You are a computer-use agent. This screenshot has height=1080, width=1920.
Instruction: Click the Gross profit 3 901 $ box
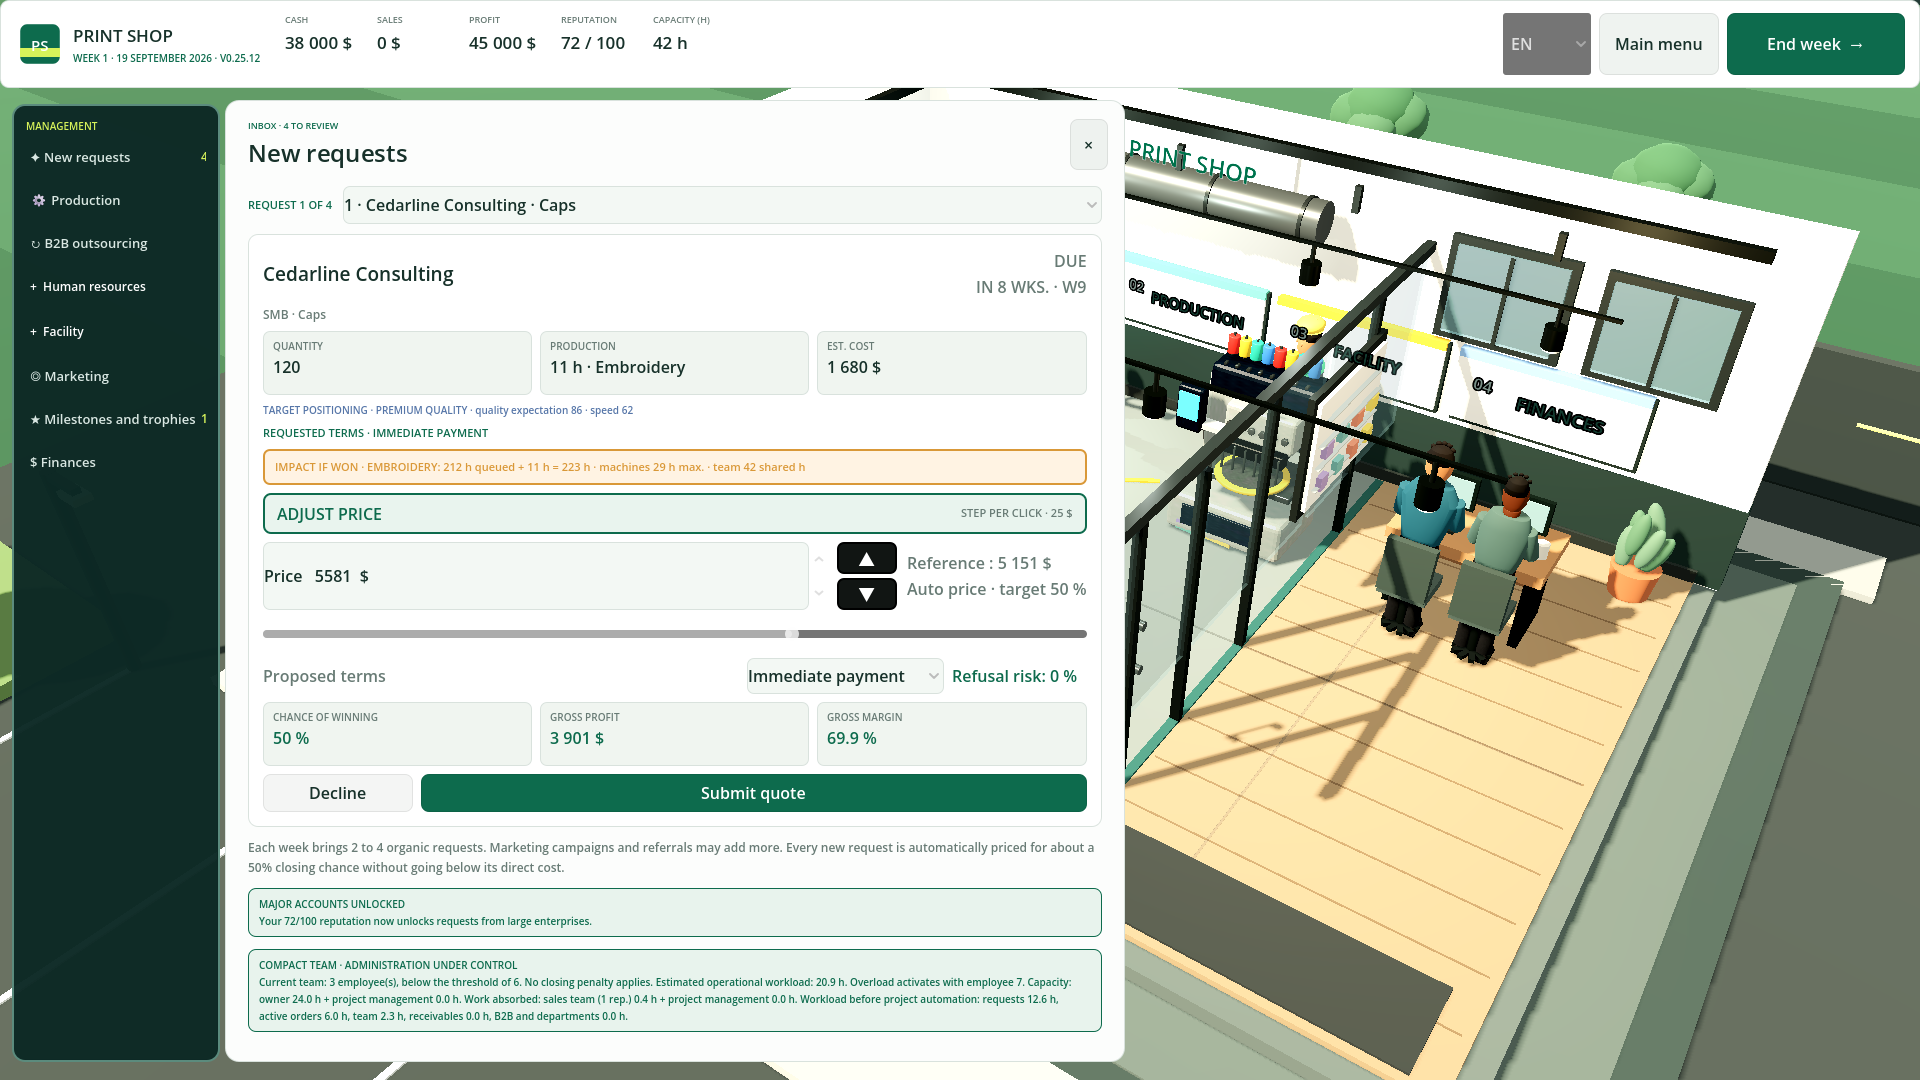click(x=674, y=734)
